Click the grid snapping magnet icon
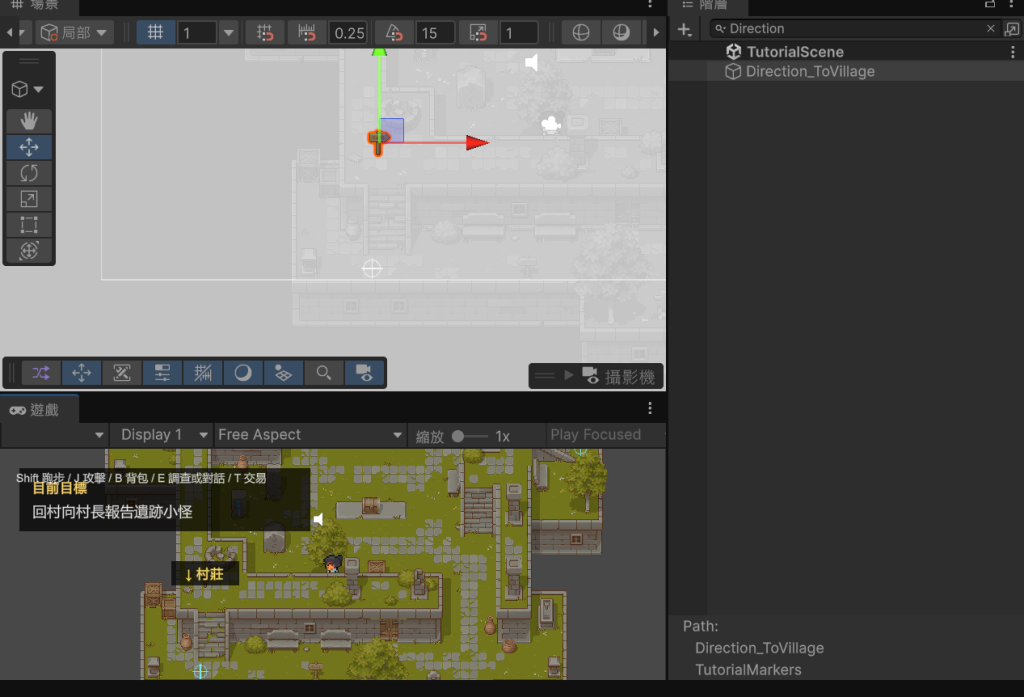The height and width of the screenshot is (697, 1024). pyautogui.click(x=264, y=32)
